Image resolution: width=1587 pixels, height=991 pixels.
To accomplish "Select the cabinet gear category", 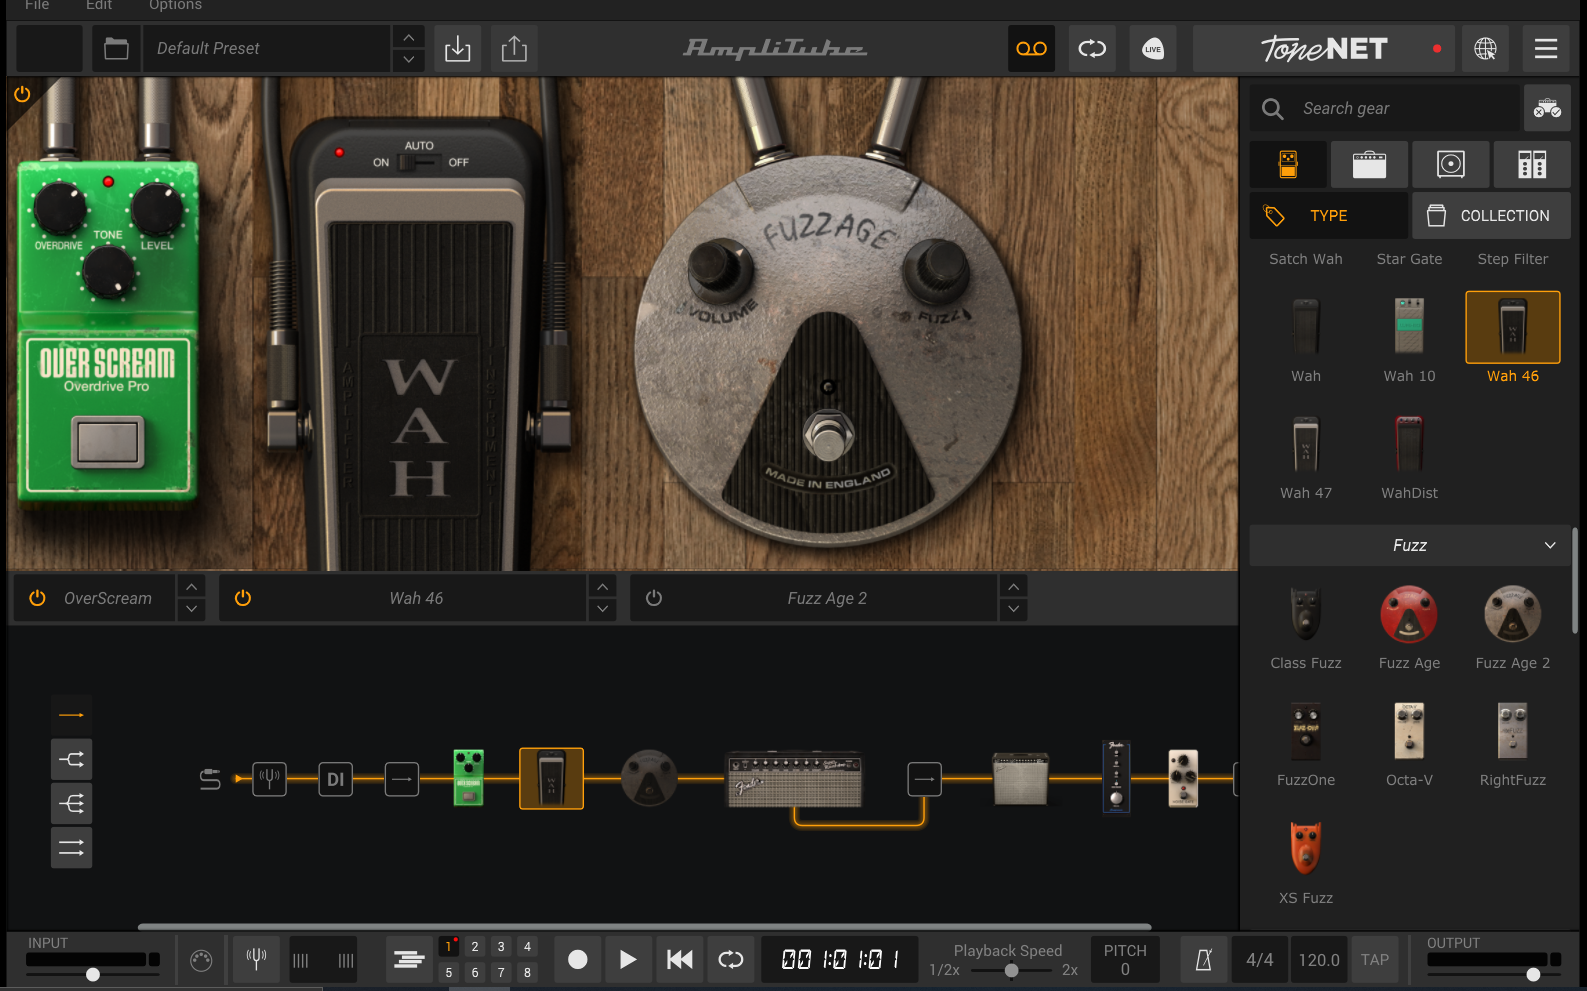I will (1451, 164).
